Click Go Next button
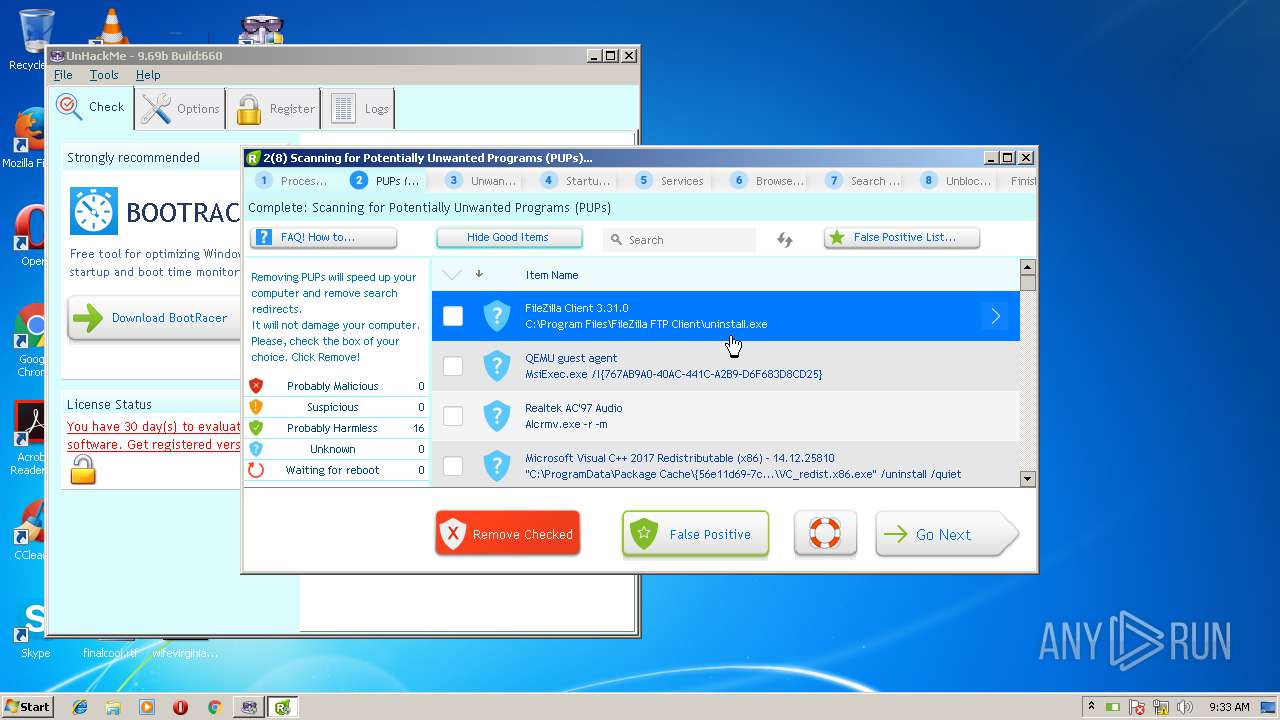The height and width of the screenshot is (720, 1280). click(946, 534)
